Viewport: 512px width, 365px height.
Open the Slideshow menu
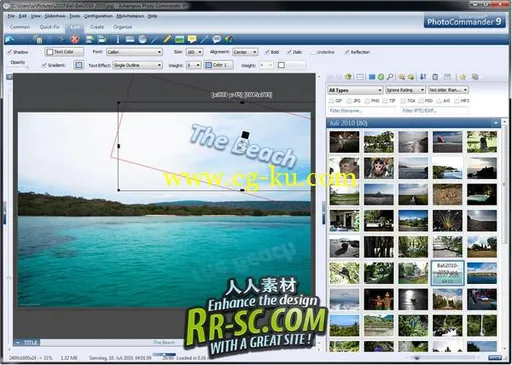pos(55,16)
